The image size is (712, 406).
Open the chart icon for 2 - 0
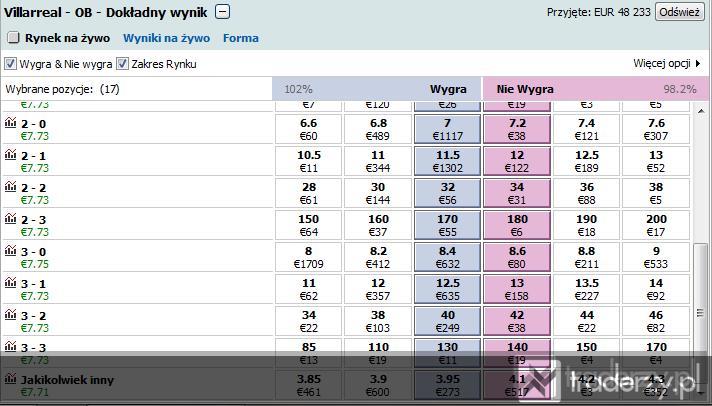10,122
